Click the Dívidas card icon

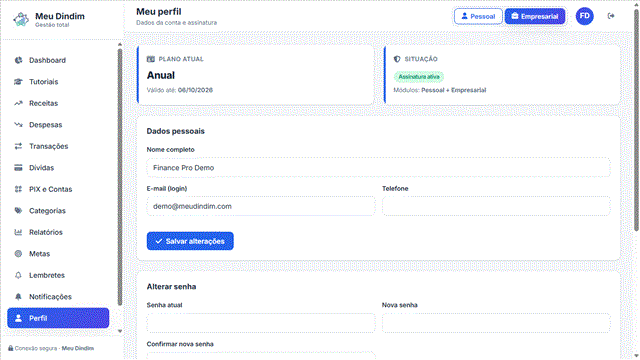point(18,168)
